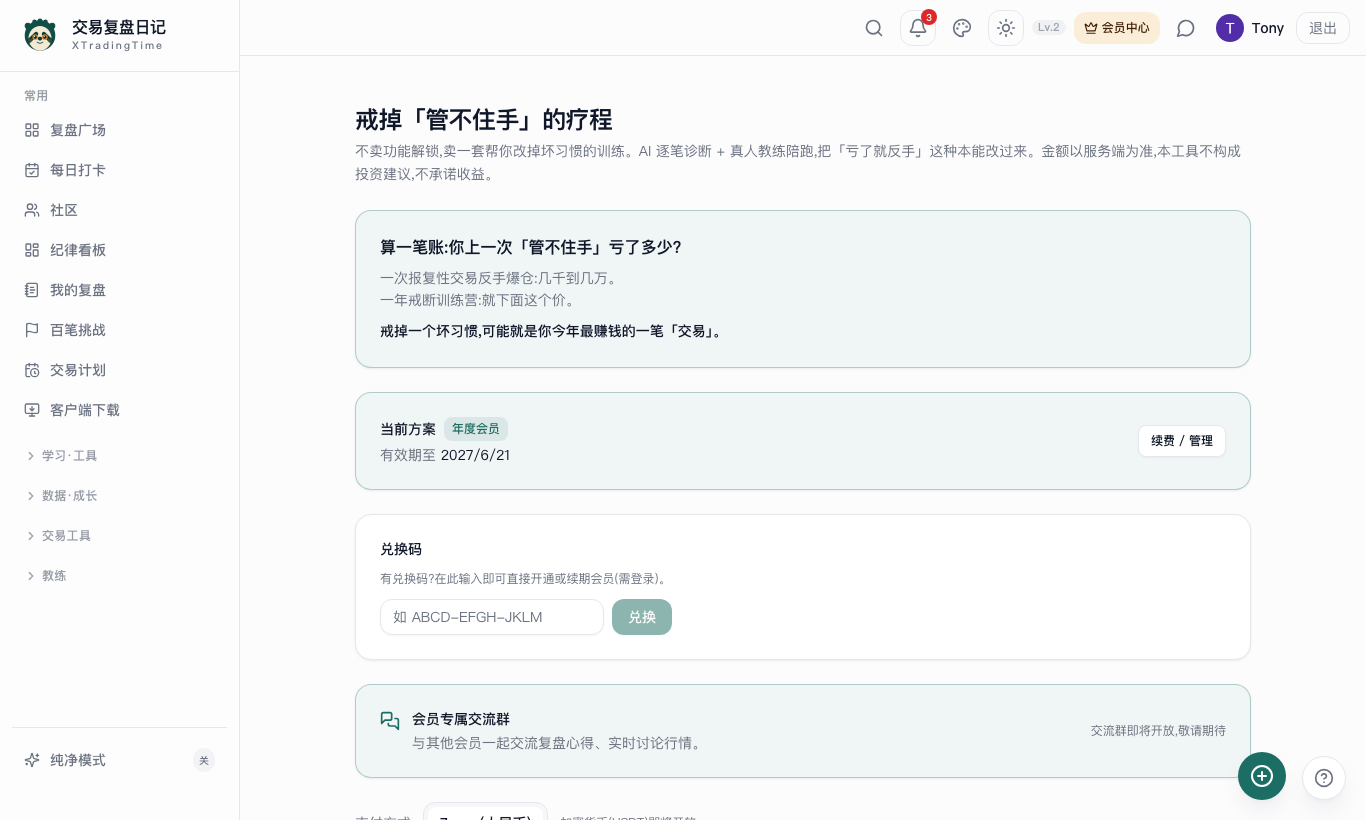
Task: Open the chat bubble icon in header
Action: (x=1186, y=28)
